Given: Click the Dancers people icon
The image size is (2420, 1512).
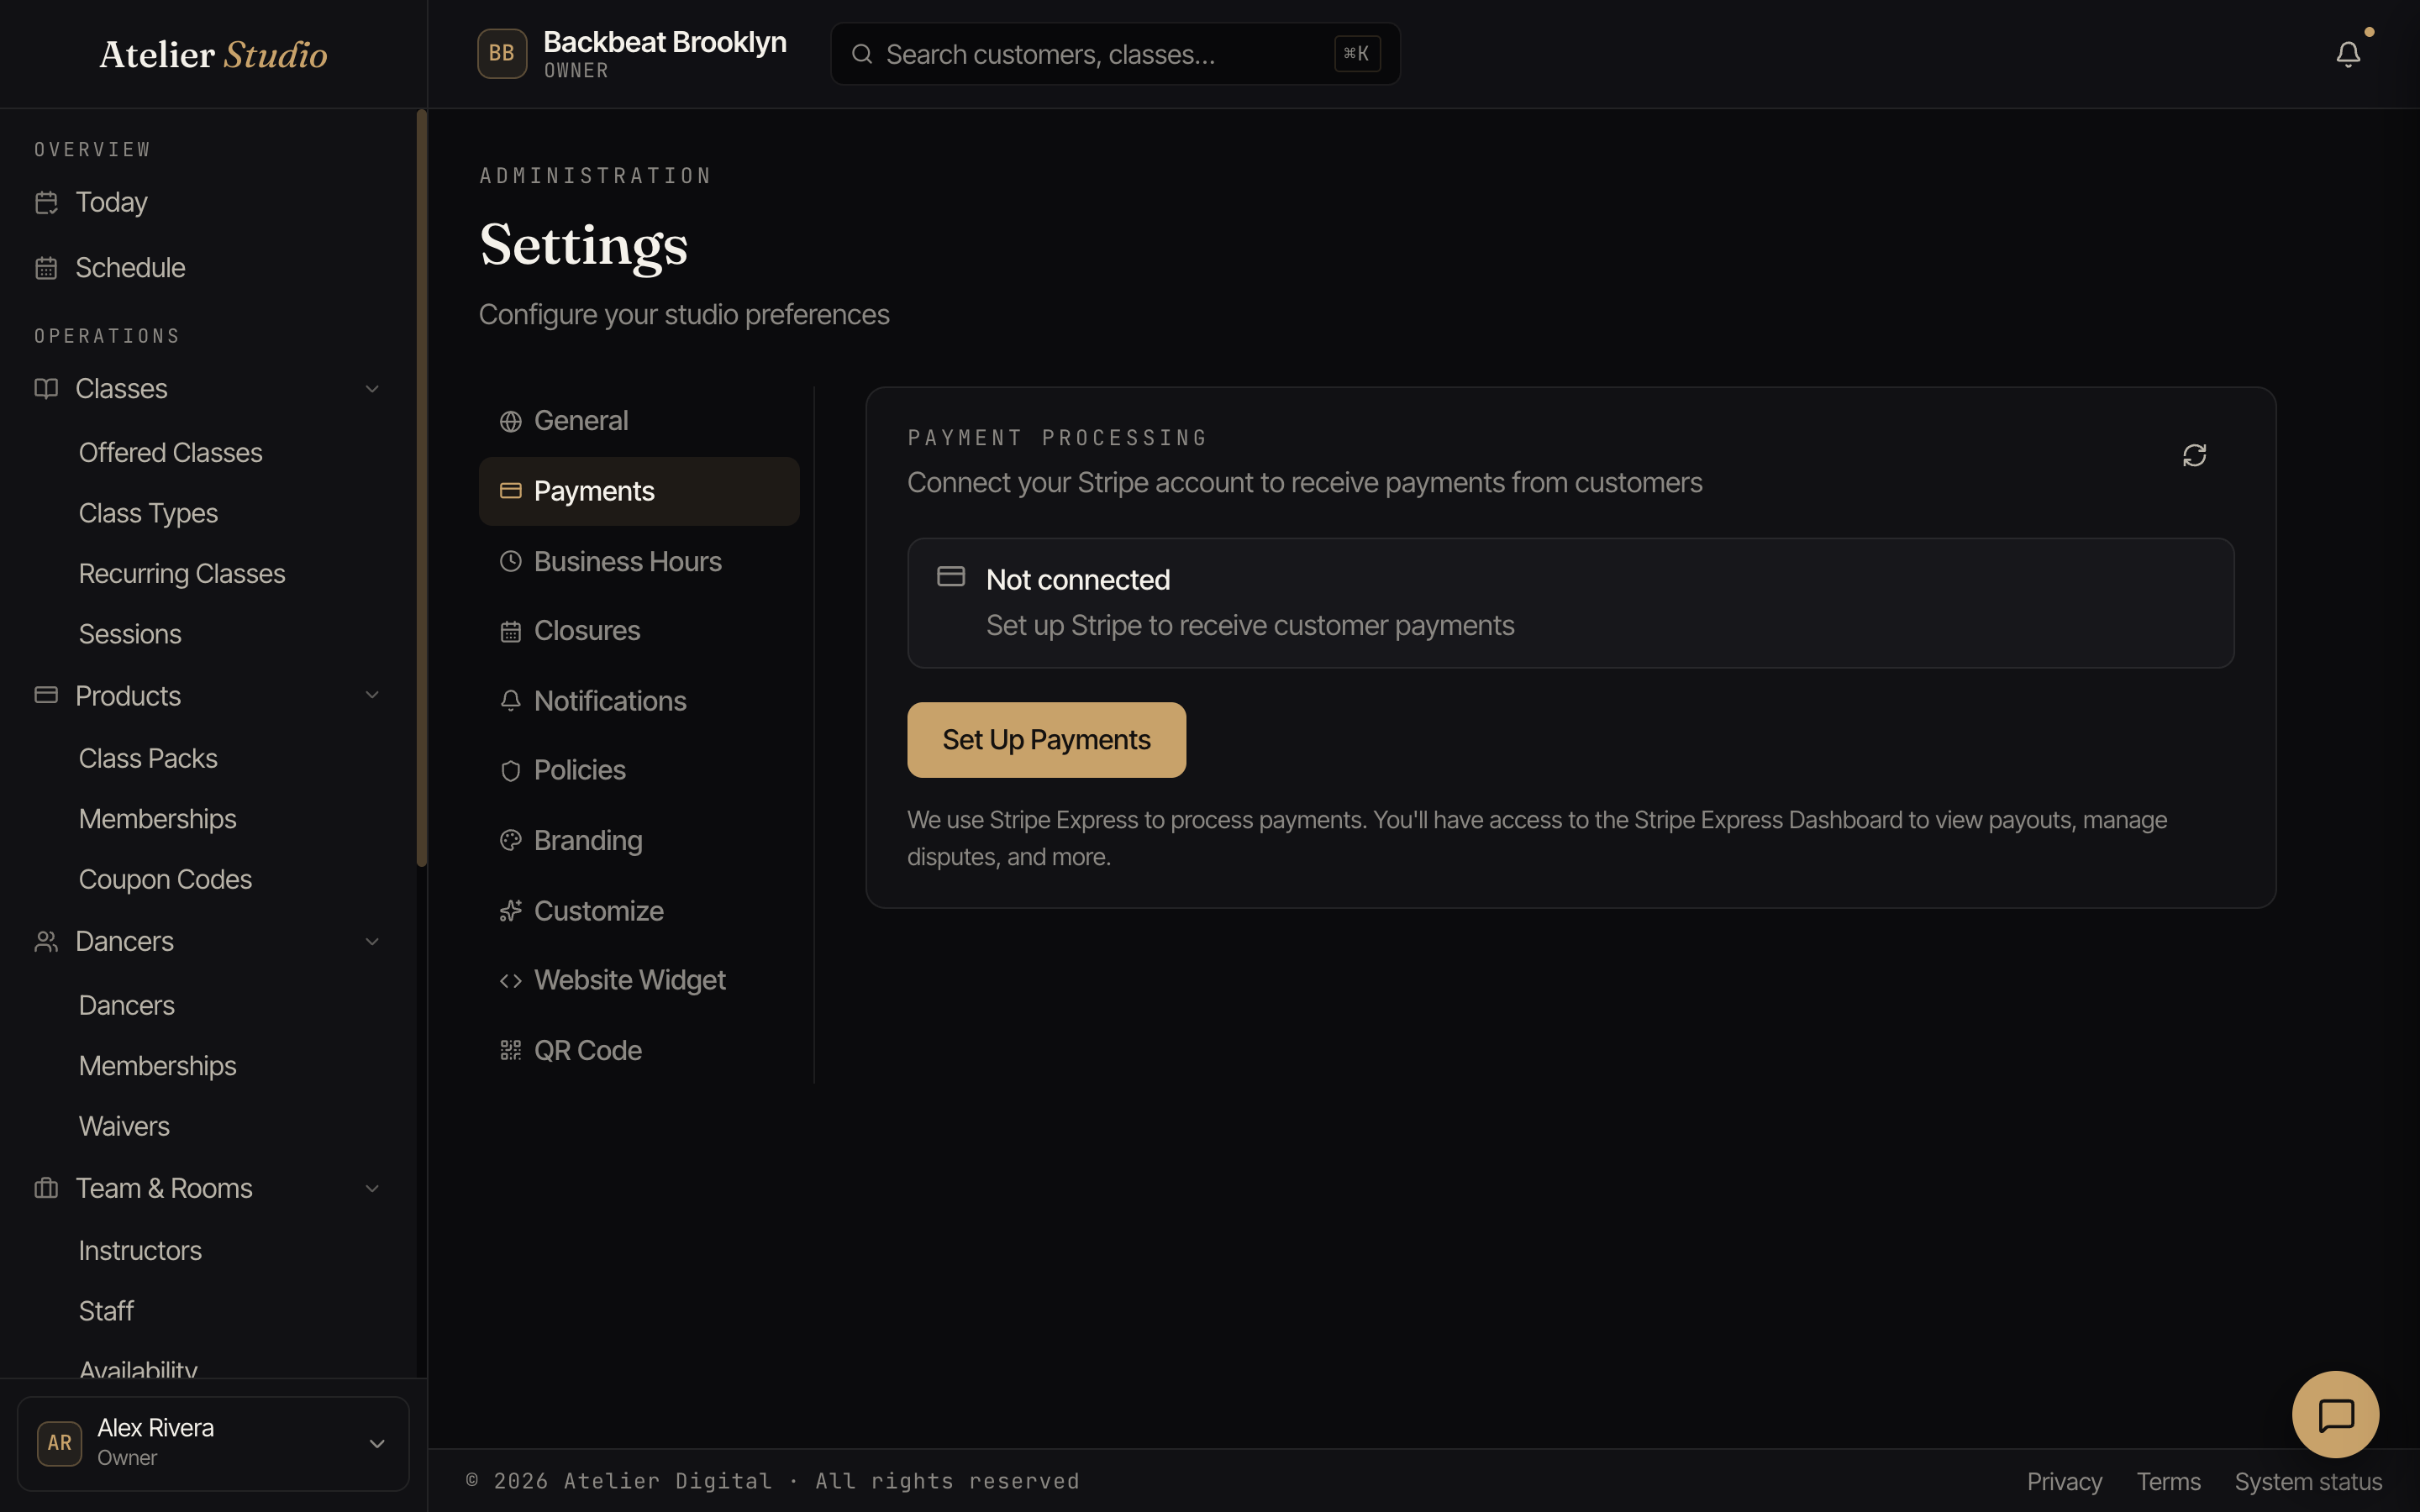Looking at the screenshot, I should [x=46, y=942].
